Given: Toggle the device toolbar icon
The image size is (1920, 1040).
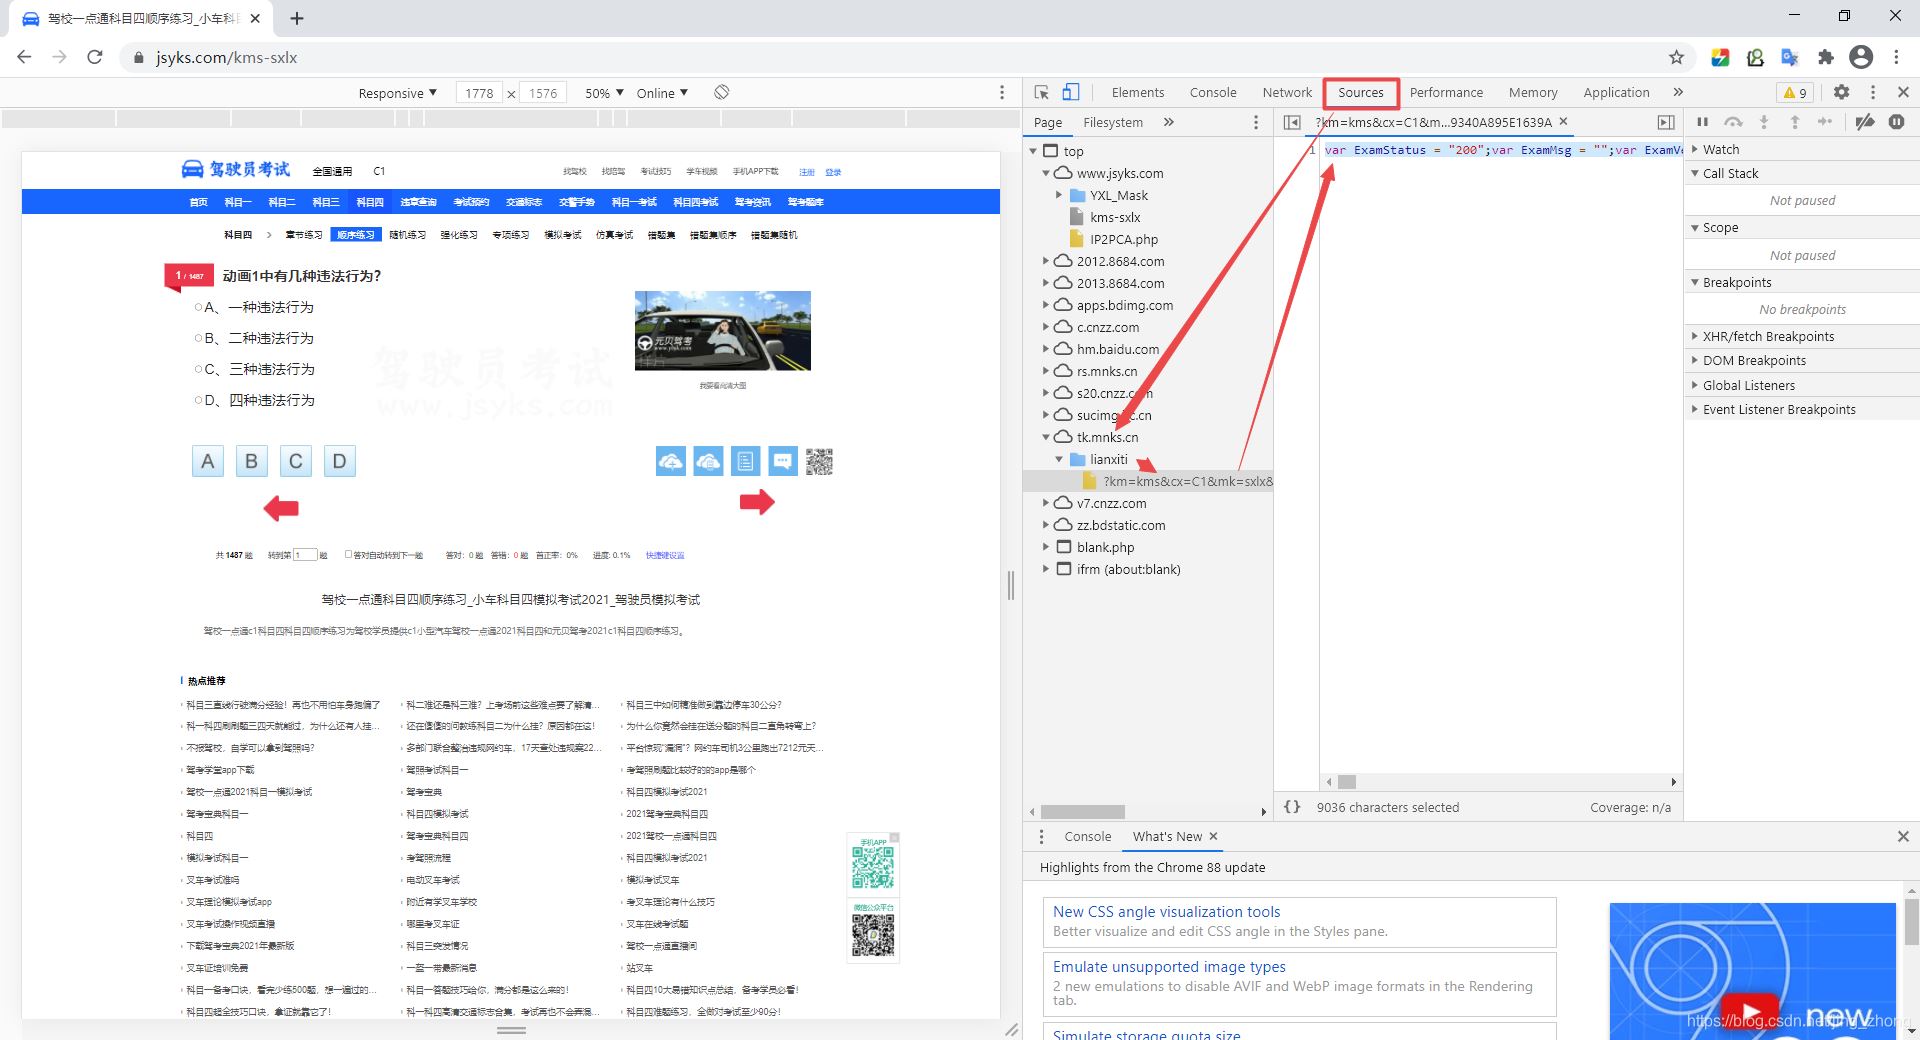Looking at the screenshot, I should click(1070, 92).
